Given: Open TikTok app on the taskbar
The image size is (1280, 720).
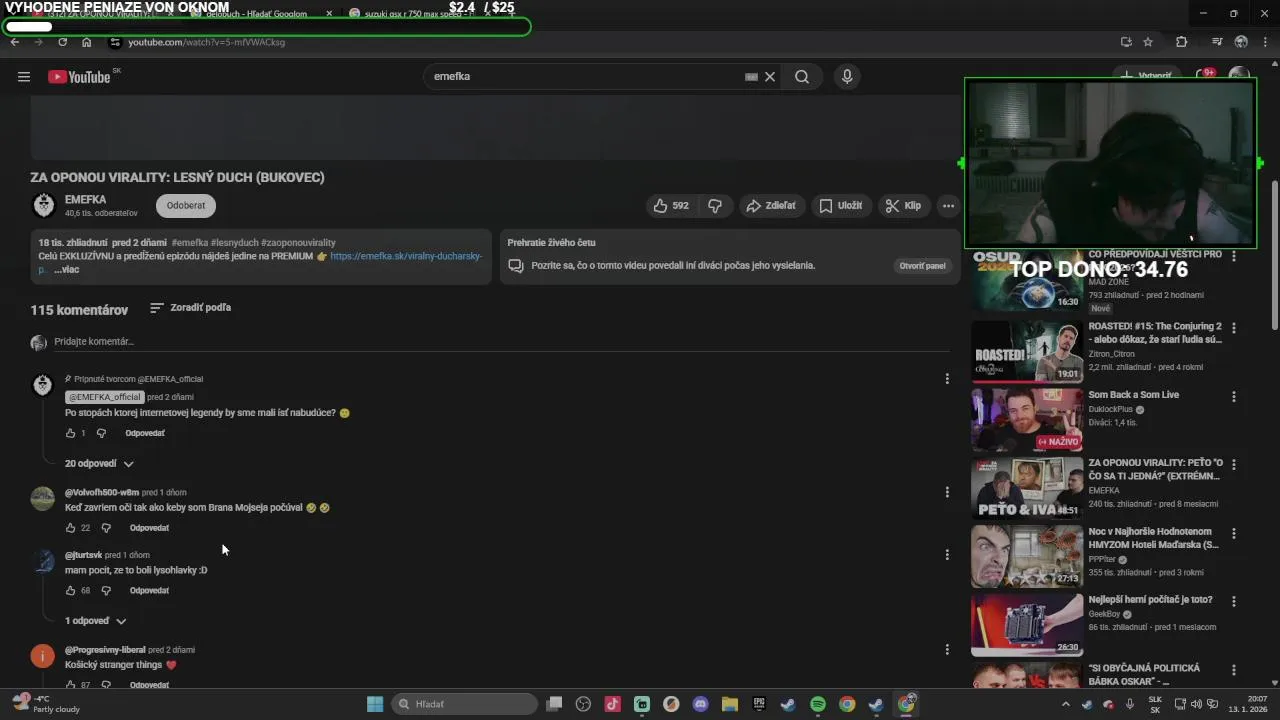Looking at the screenshot, I should [x=612, y=704].
